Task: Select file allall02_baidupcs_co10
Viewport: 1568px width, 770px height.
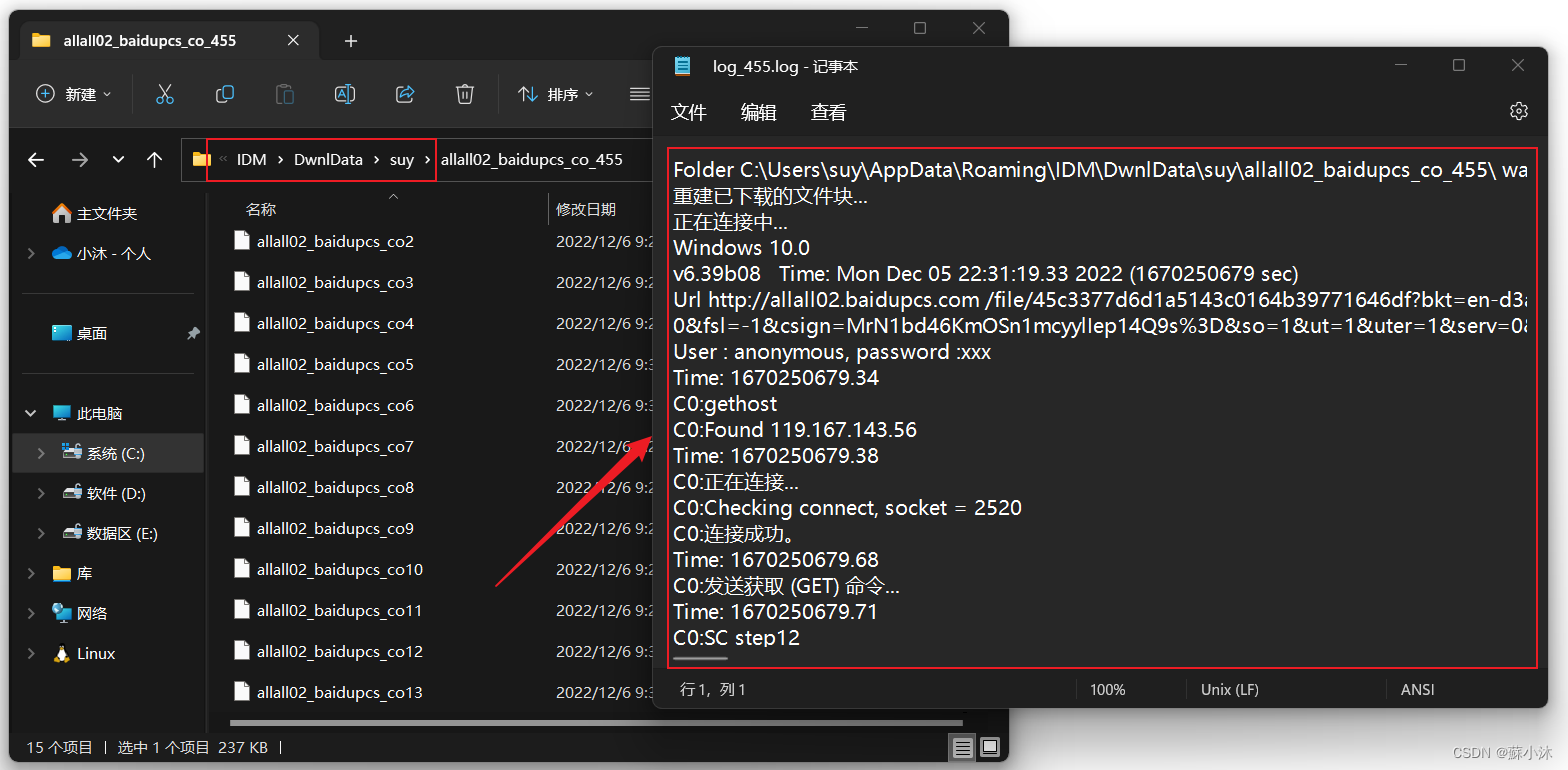Action: click(x=340, y=569)
